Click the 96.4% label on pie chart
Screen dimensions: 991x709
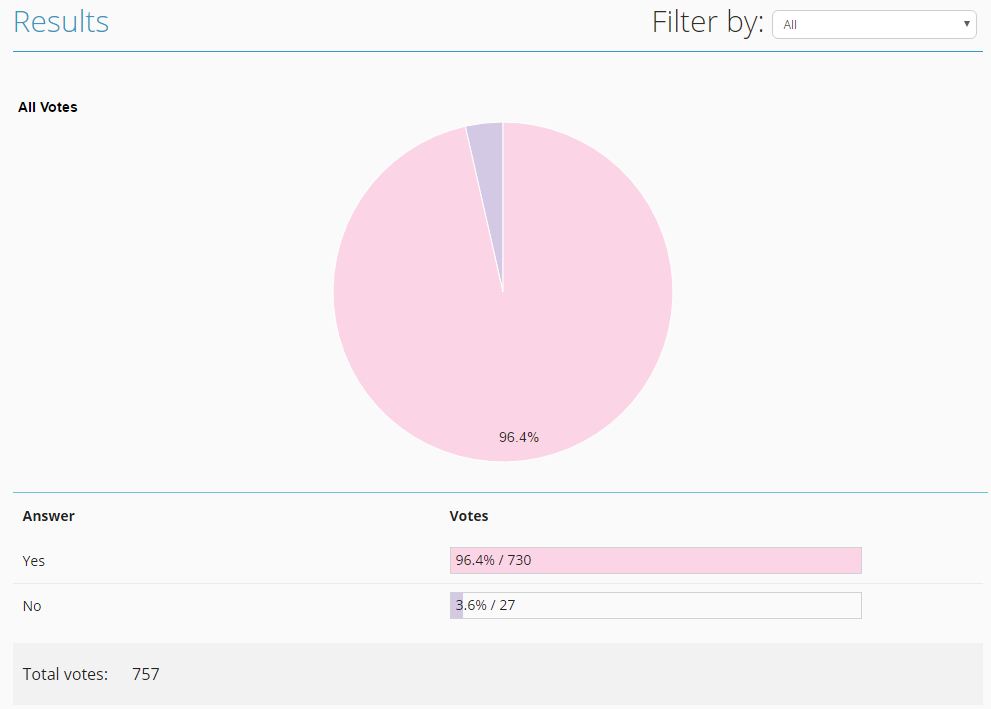coord(519,437)
